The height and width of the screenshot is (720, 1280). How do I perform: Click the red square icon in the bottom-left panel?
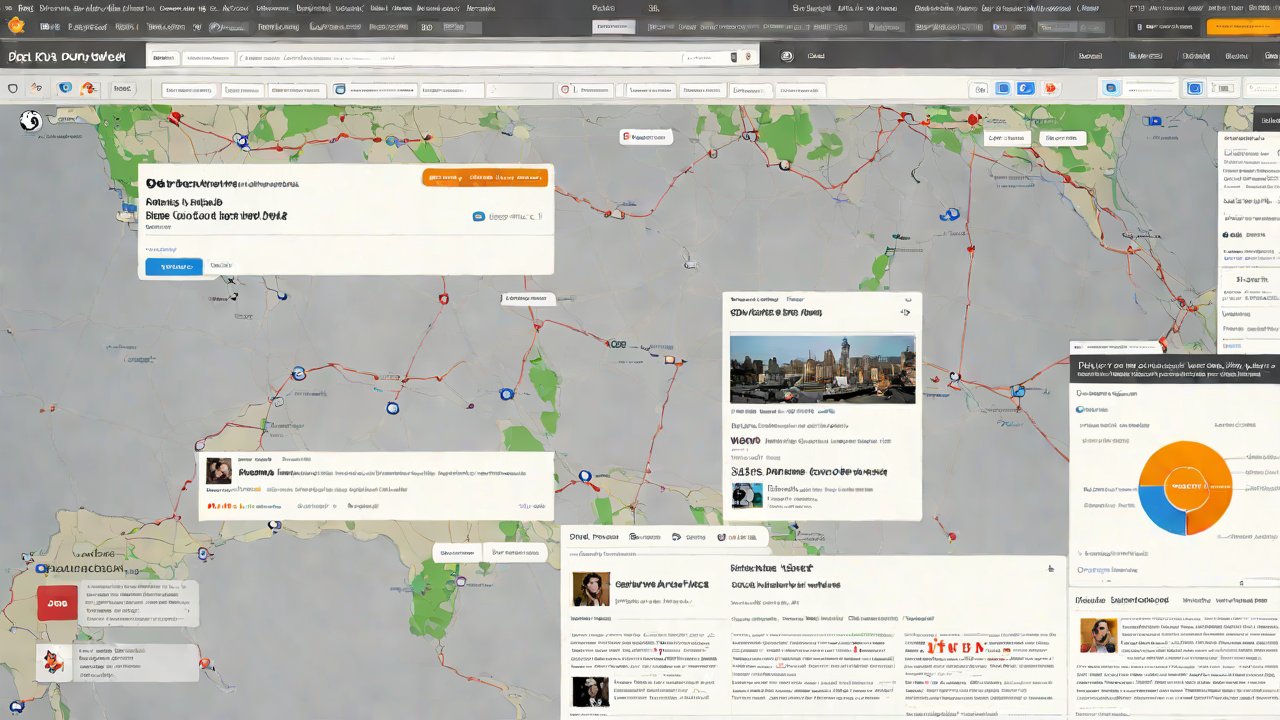coord(57,603)
